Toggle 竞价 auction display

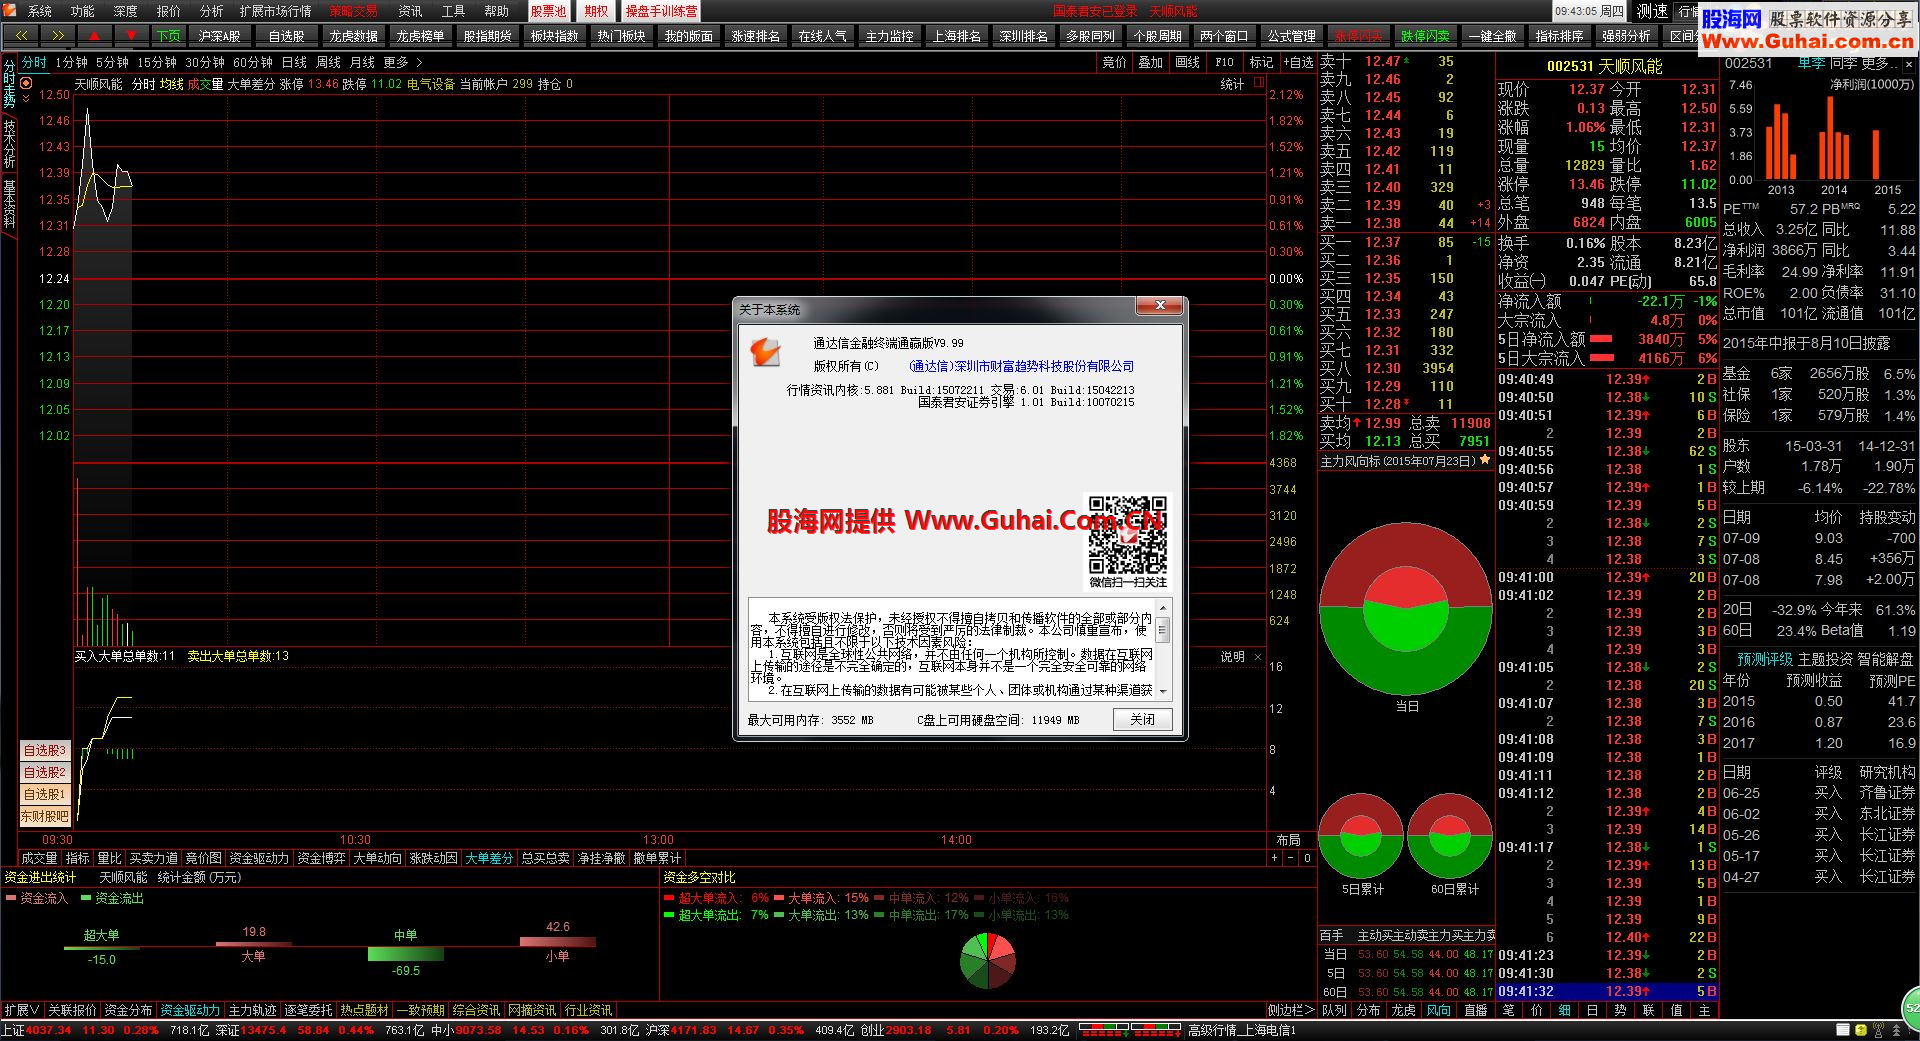(x=1114, y=62)
